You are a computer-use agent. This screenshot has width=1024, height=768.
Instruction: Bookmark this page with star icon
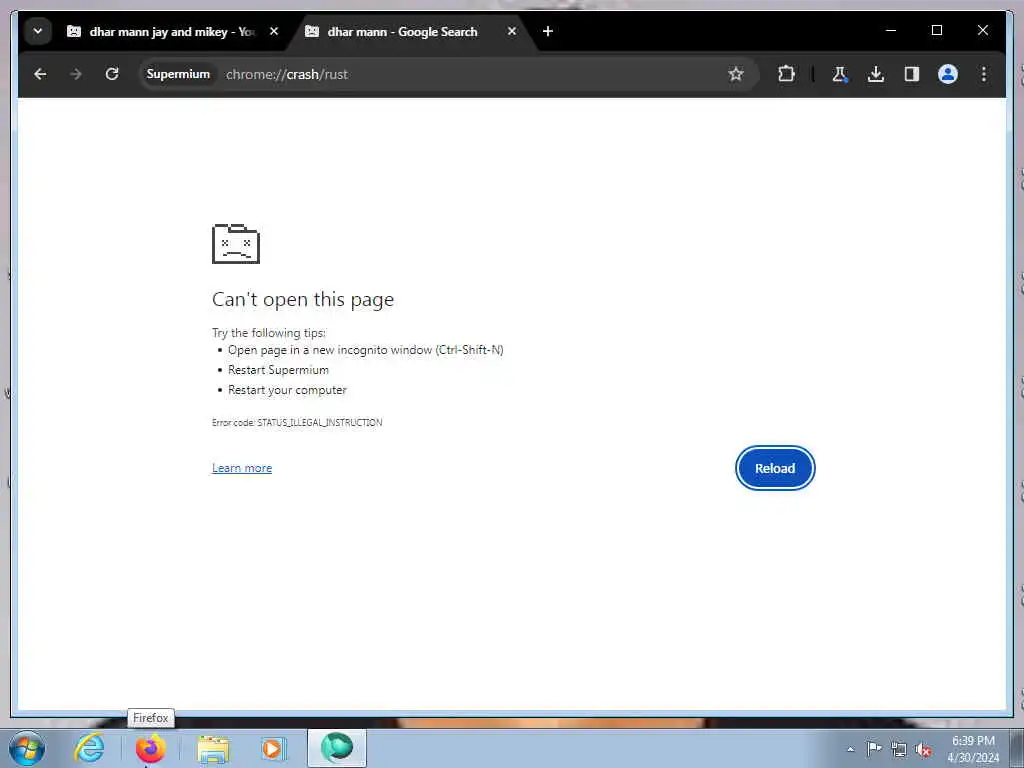tap(736, 74)
